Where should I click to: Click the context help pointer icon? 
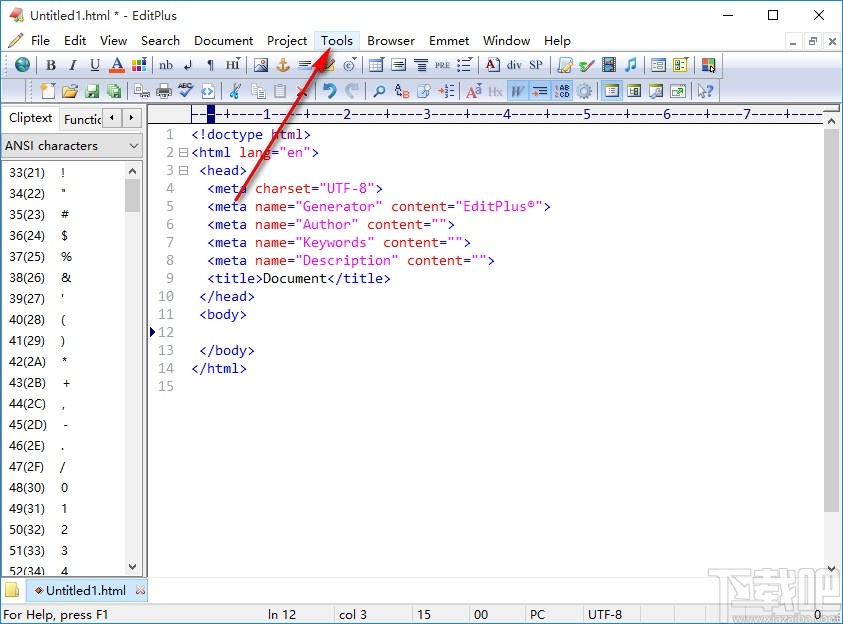pyautogui.click(x=705, y=91)
